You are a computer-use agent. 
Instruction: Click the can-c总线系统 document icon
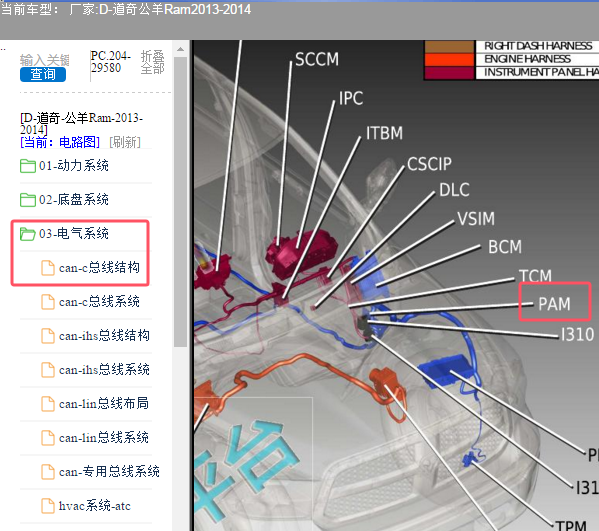48,302
